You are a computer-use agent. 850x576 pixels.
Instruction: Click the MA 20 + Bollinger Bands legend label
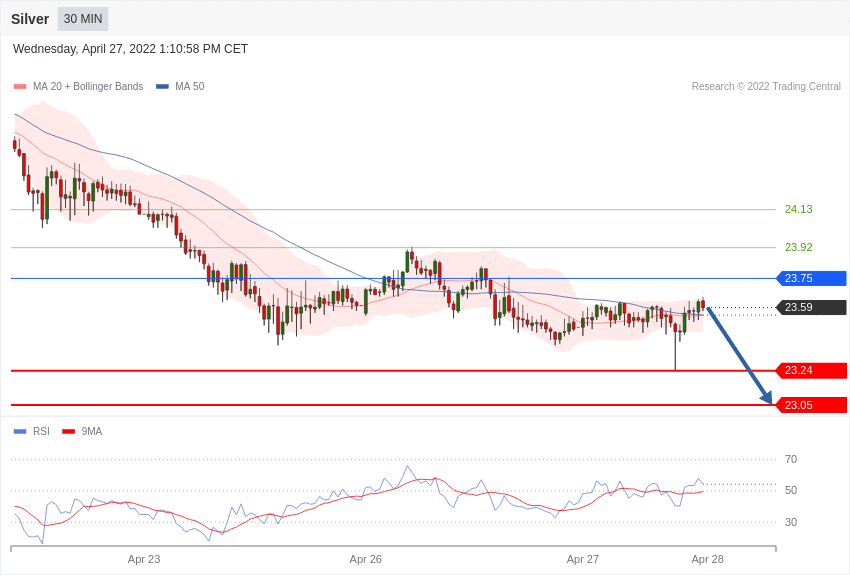point(88,86)
